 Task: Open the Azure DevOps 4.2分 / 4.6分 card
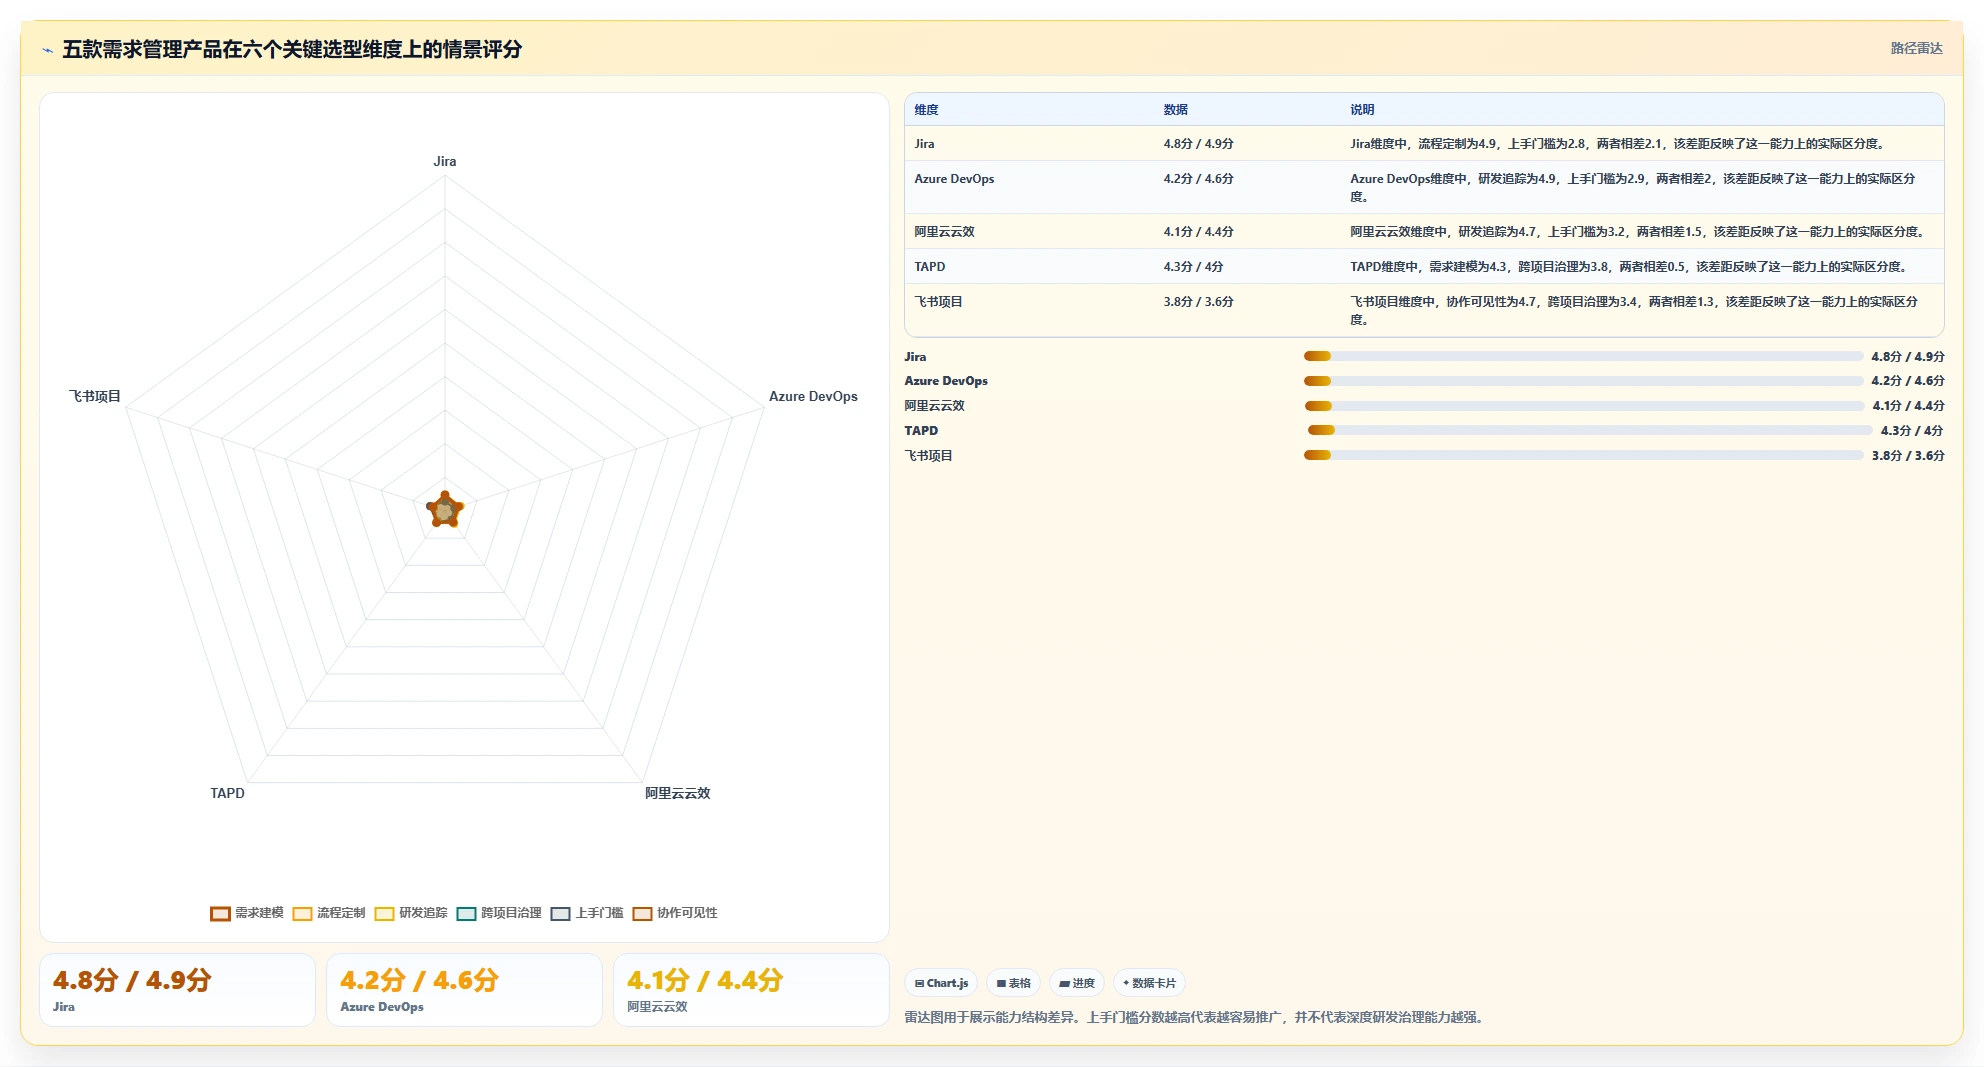click(x=464, y=990)
